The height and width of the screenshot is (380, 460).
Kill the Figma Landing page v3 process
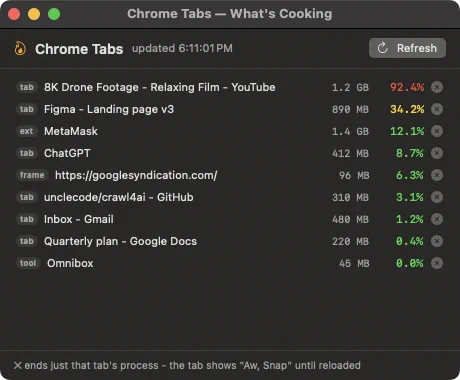[437, 109]
